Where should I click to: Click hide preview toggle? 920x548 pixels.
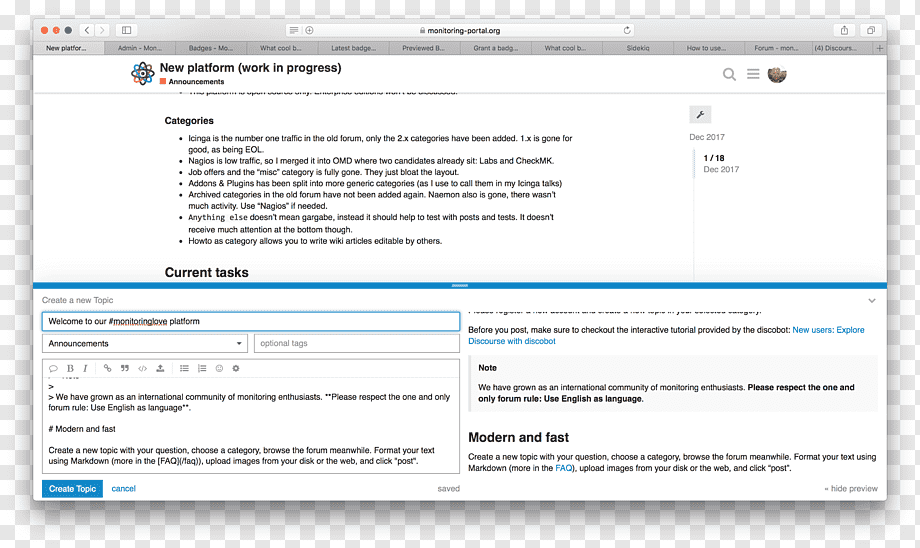[x=851, y=488]
